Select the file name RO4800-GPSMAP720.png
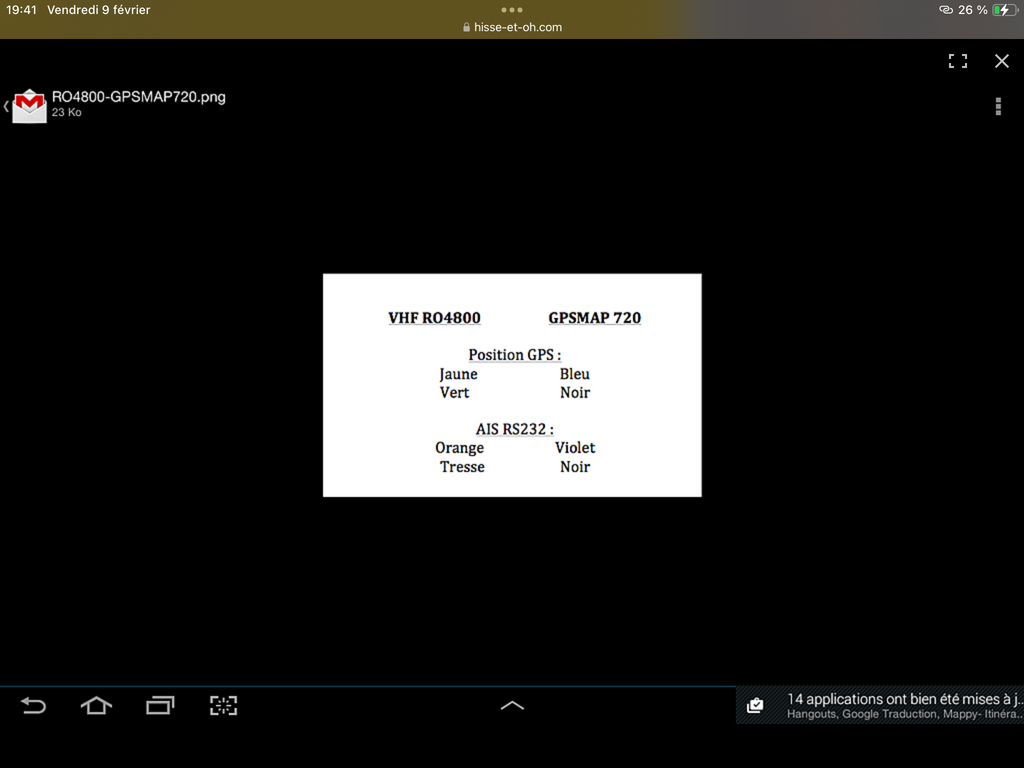The width and height of the screenshot is (1024, 768). pos(138,97)
